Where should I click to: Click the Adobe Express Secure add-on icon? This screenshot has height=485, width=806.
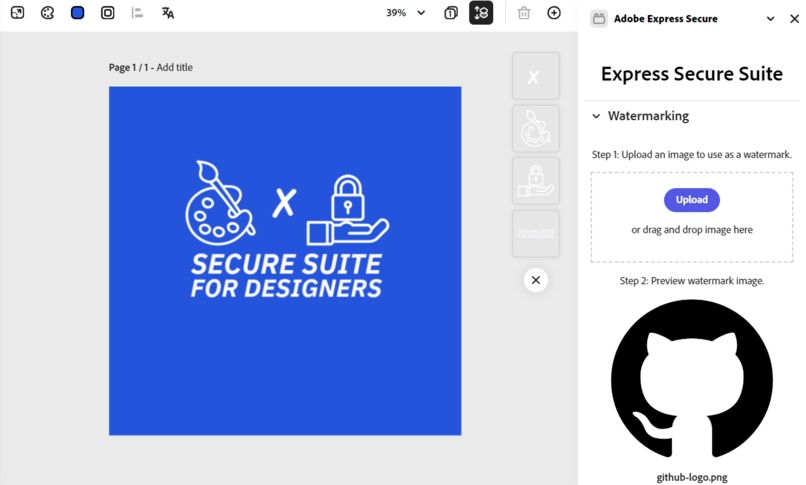click(x=599, y=19)
